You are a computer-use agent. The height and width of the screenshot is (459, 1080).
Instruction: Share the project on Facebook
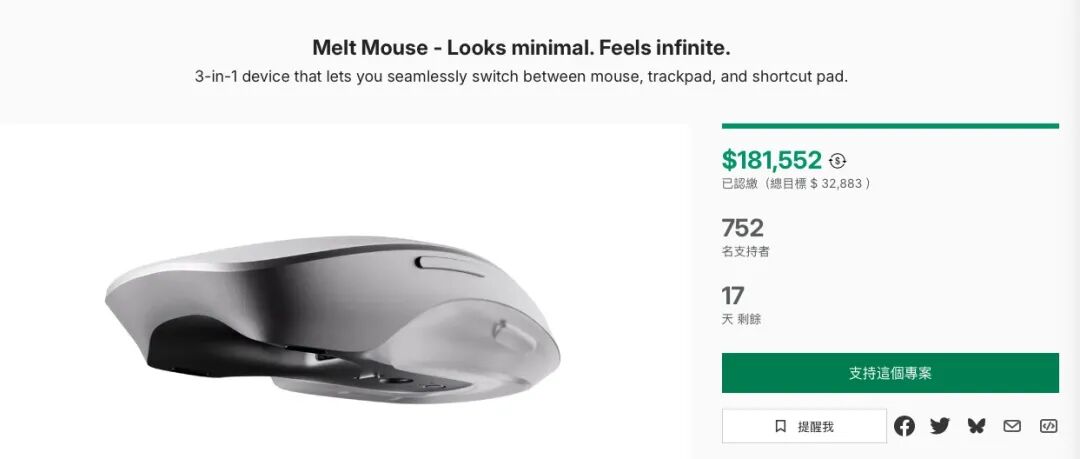click(904, 426)
